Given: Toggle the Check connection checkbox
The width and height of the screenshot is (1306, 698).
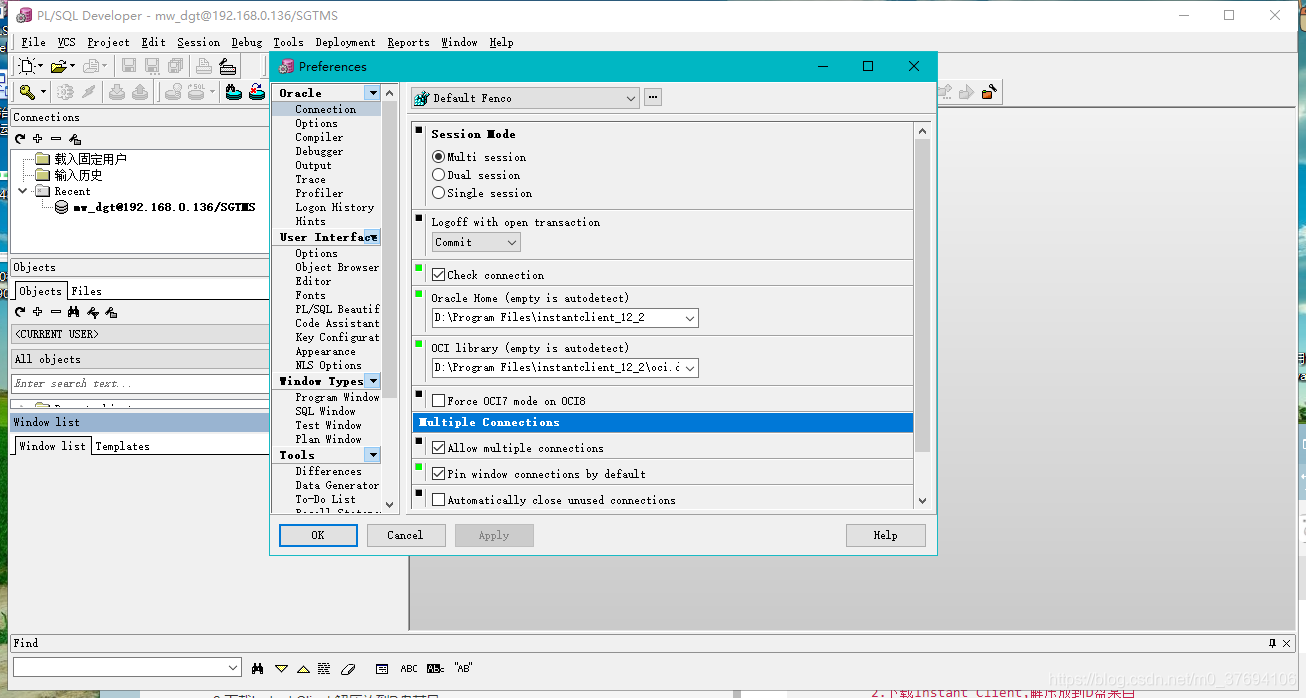Looking at the screenshot, I should [x=438, y=275].
